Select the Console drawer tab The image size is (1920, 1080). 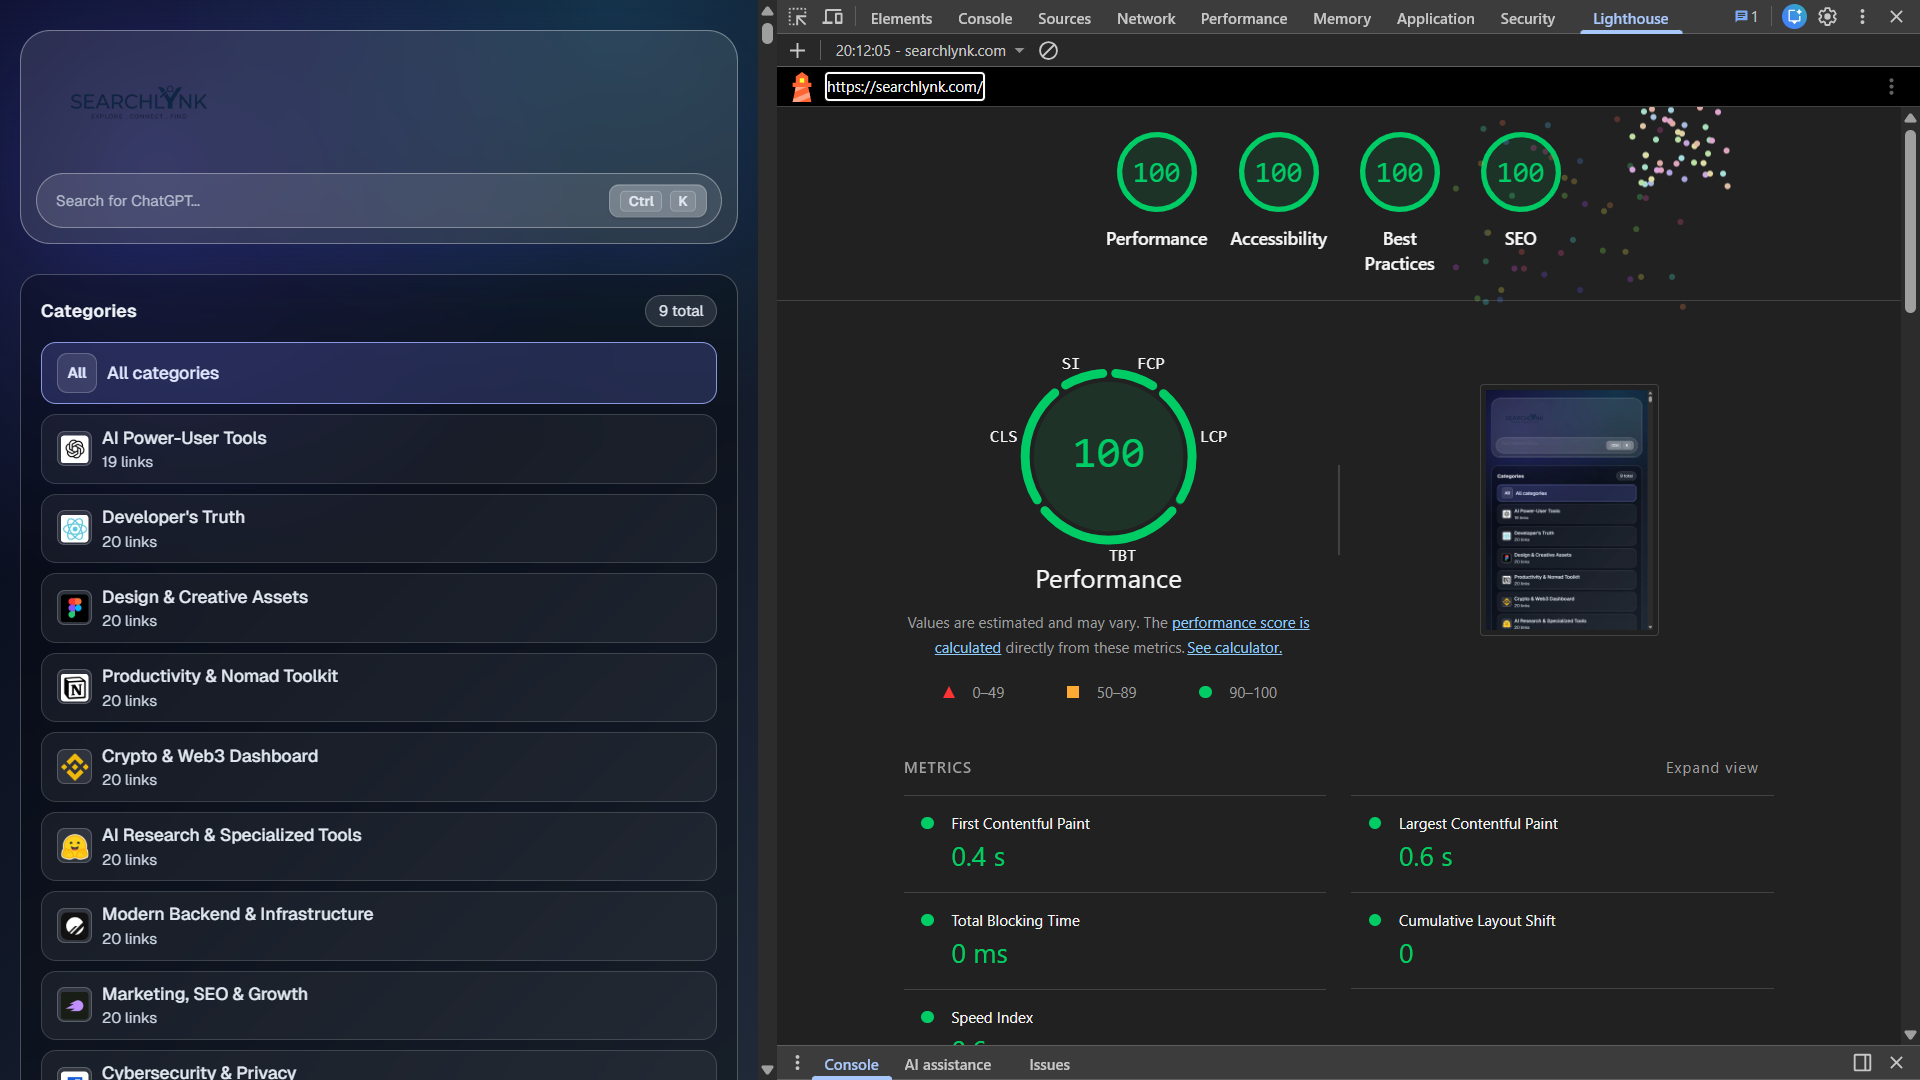pos(851,1064)
